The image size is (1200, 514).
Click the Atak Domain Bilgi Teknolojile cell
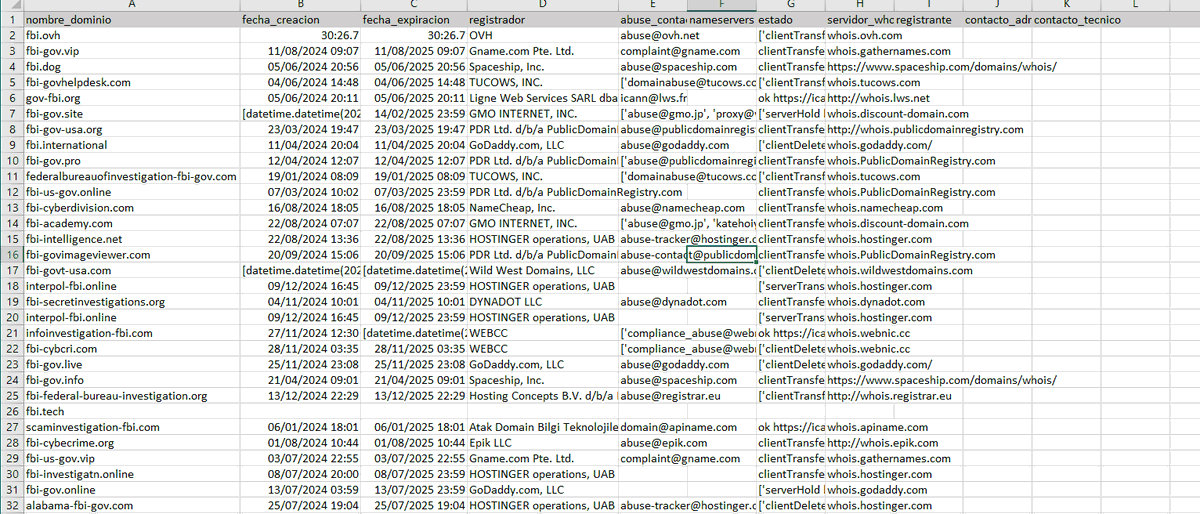[x=542, y=427]
